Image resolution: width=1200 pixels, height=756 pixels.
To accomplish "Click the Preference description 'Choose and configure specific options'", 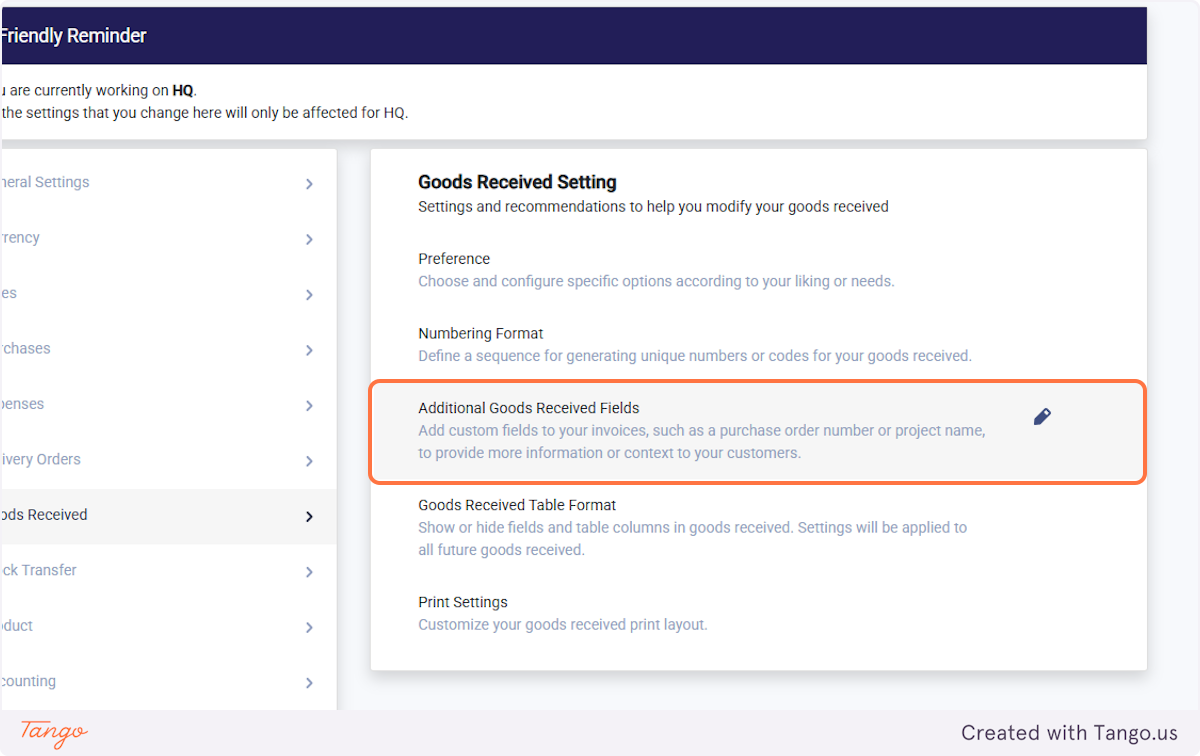I will click(x=656, y=281).
